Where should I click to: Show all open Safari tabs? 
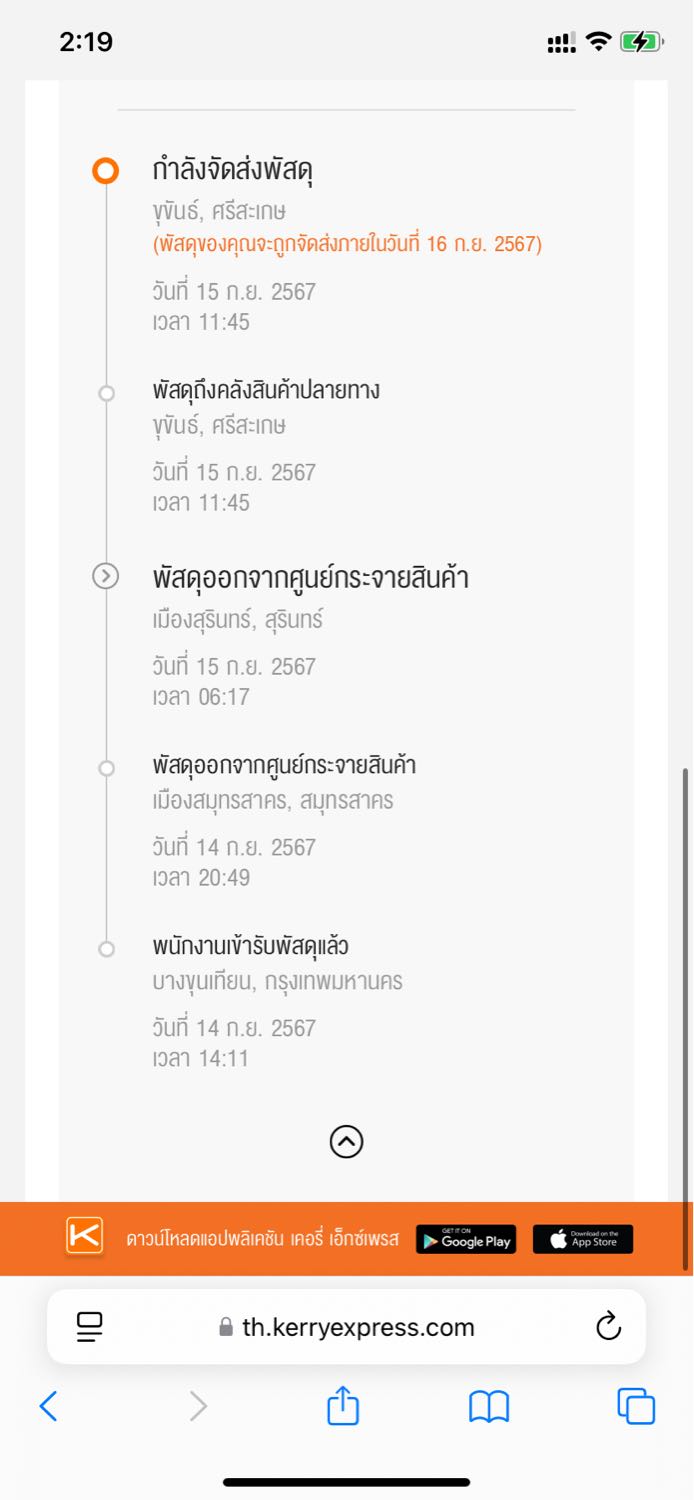tap(636, 1407)
